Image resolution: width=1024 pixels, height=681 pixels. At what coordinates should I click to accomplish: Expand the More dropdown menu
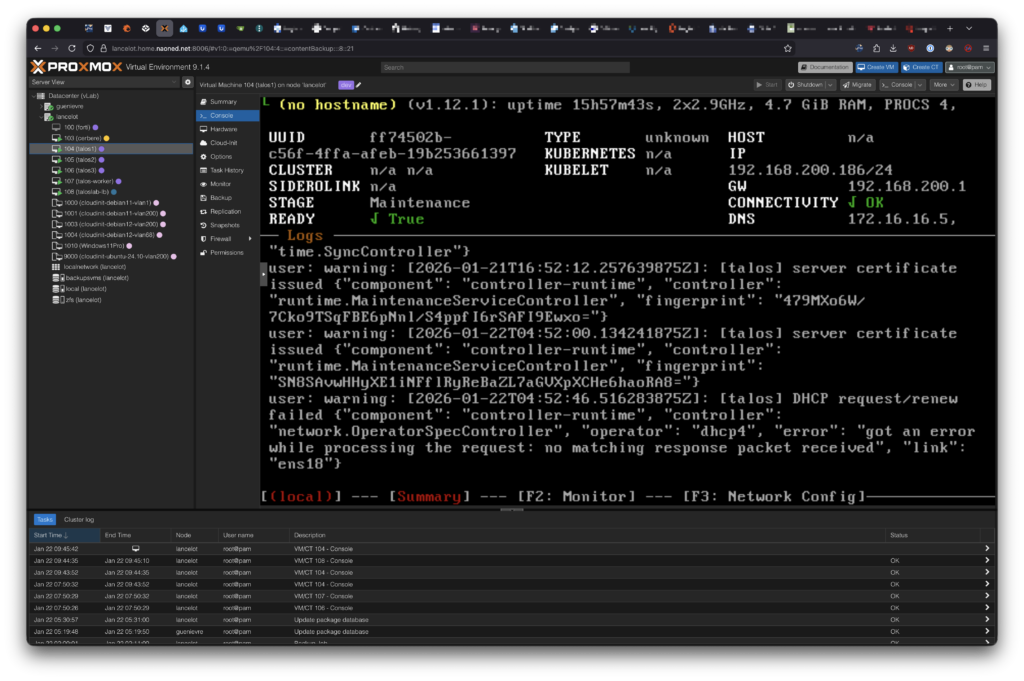[x=943, y=85]
